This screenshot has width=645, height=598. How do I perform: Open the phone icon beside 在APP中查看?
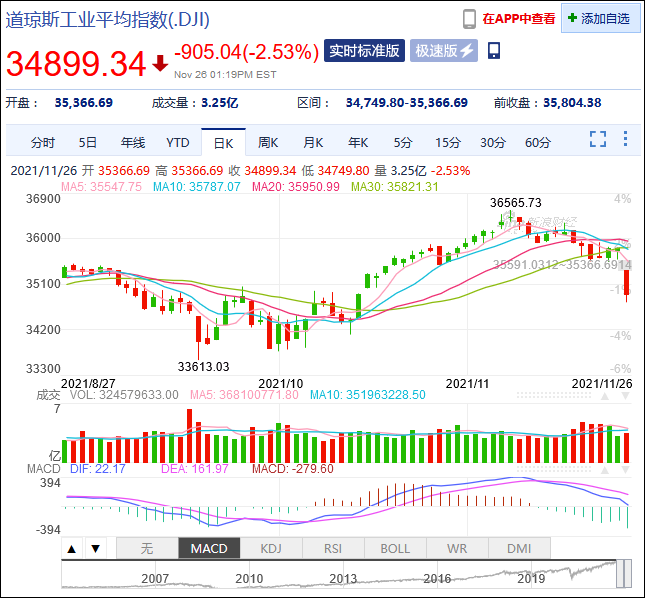[x=469, y=19]
